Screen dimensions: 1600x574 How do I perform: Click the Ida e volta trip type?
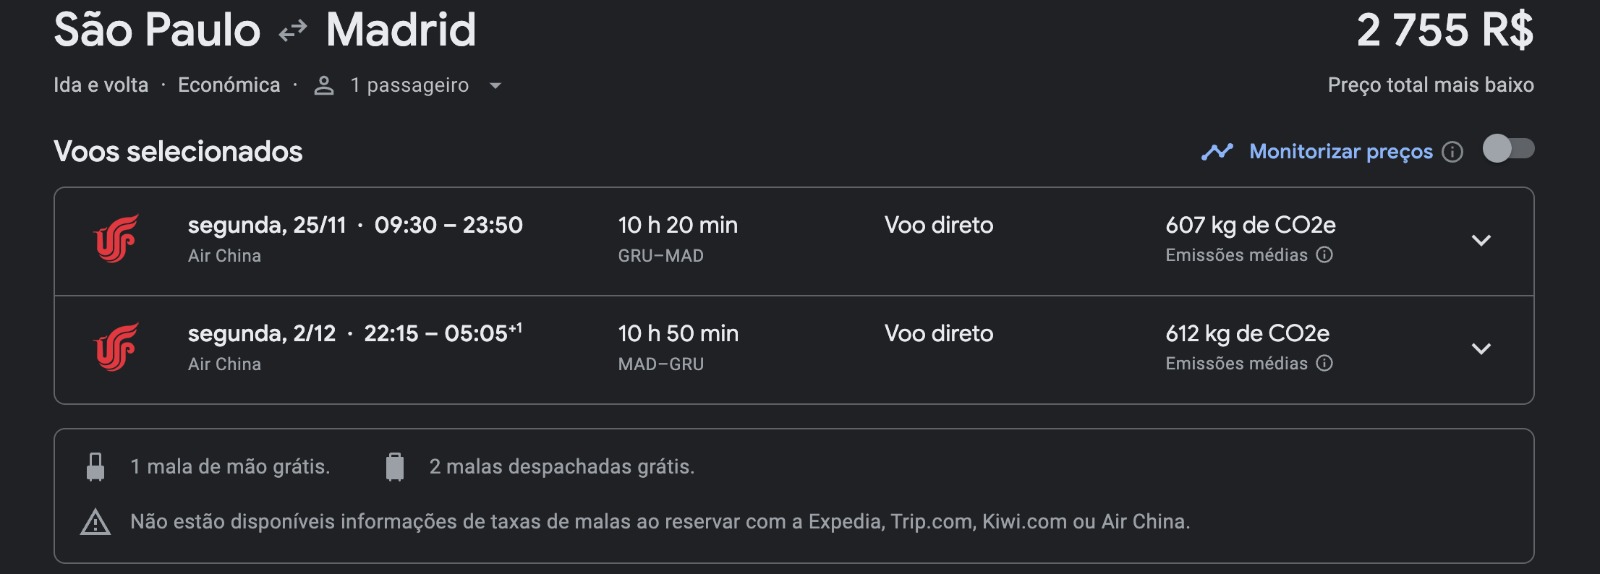click(x=101, y=85)
